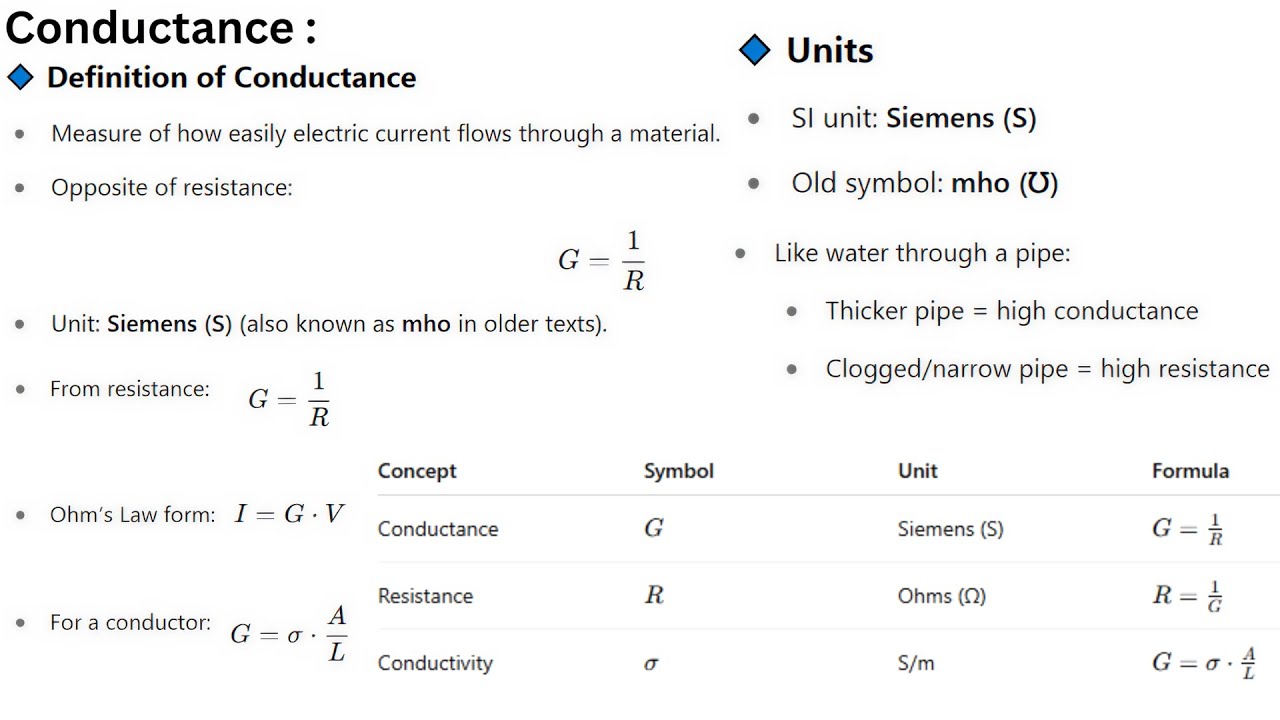The image size is (1280, 720).
Task: Click the formula beside "For a conductor:"
Action: tap(288, 633)
